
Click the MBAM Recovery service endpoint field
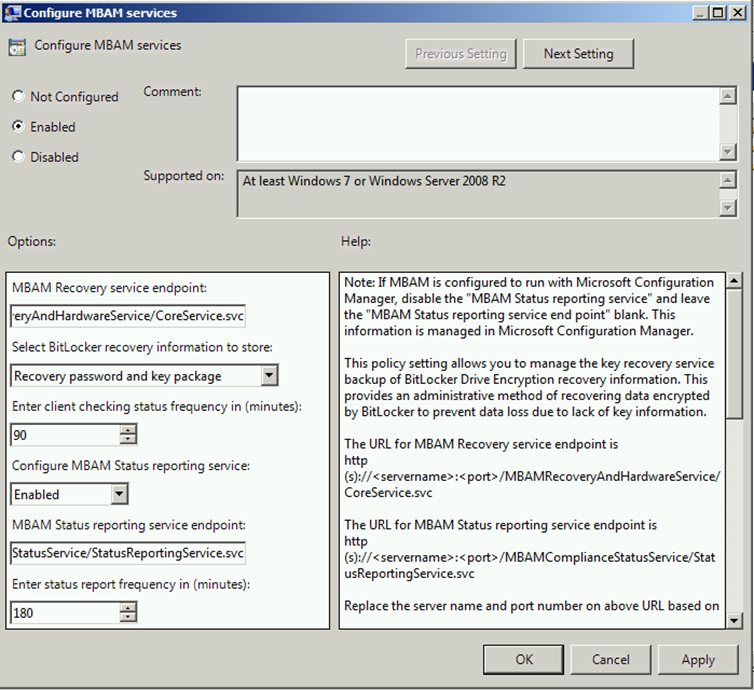pos(128,316)
